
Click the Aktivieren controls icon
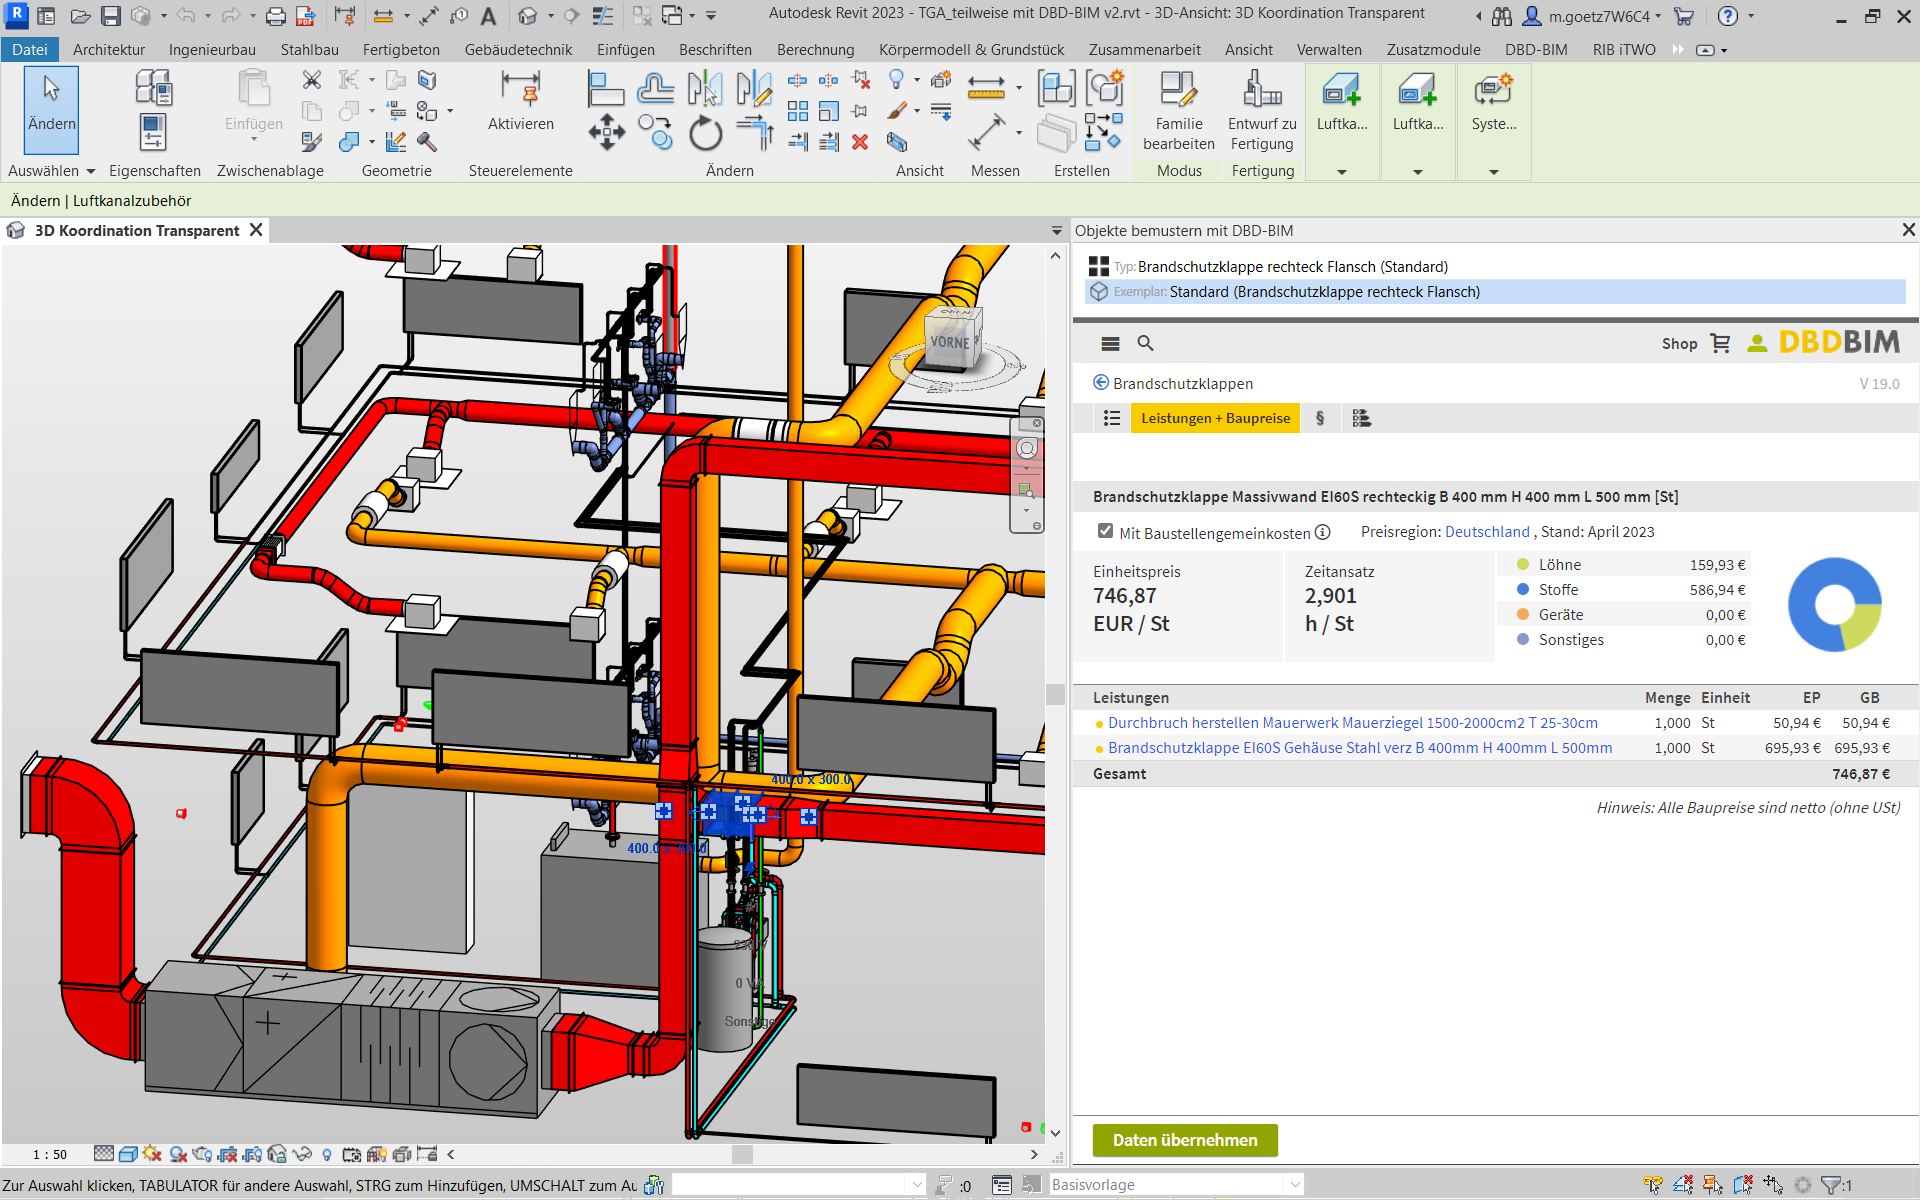(x=520, y=89)
